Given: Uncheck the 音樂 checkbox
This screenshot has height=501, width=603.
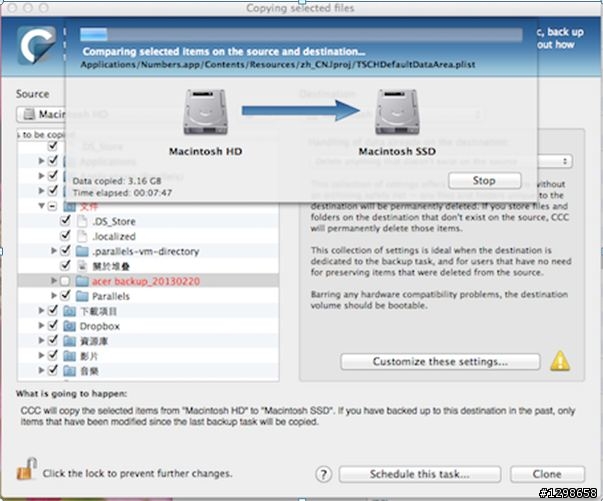Looking at the screenshot, I should pos(53,371).
